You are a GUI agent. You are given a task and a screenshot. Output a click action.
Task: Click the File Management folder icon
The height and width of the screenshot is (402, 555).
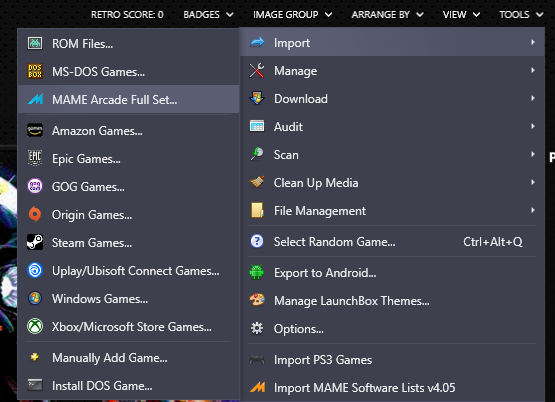pyautogui.click(x=257, y=210)
